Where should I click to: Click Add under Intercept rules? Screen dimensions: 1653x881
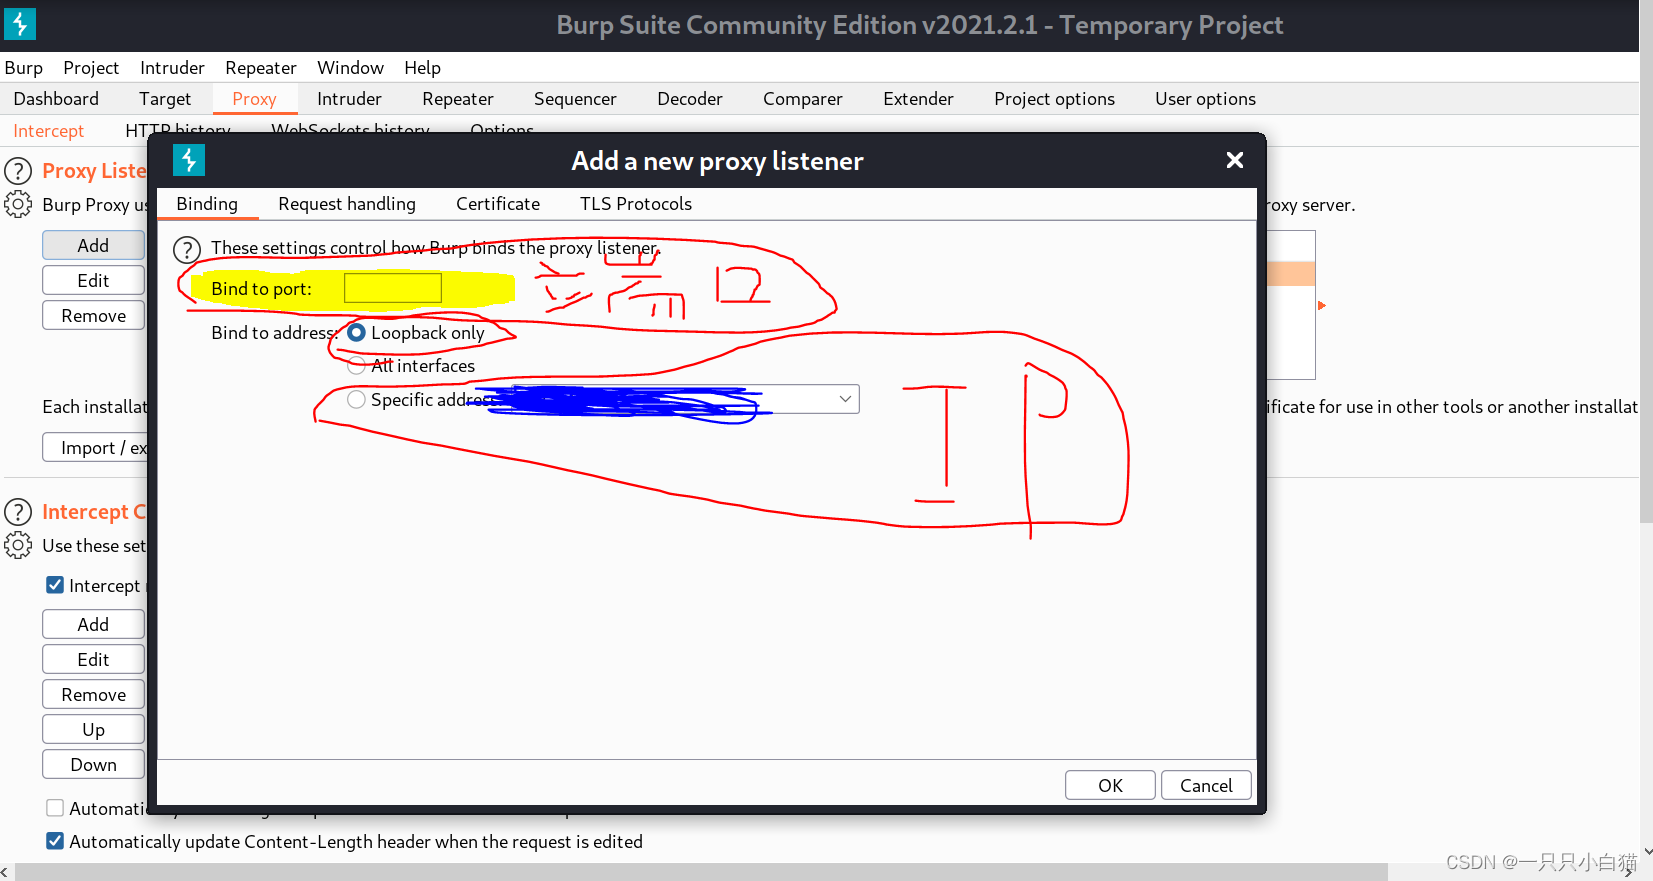point(93,624)
